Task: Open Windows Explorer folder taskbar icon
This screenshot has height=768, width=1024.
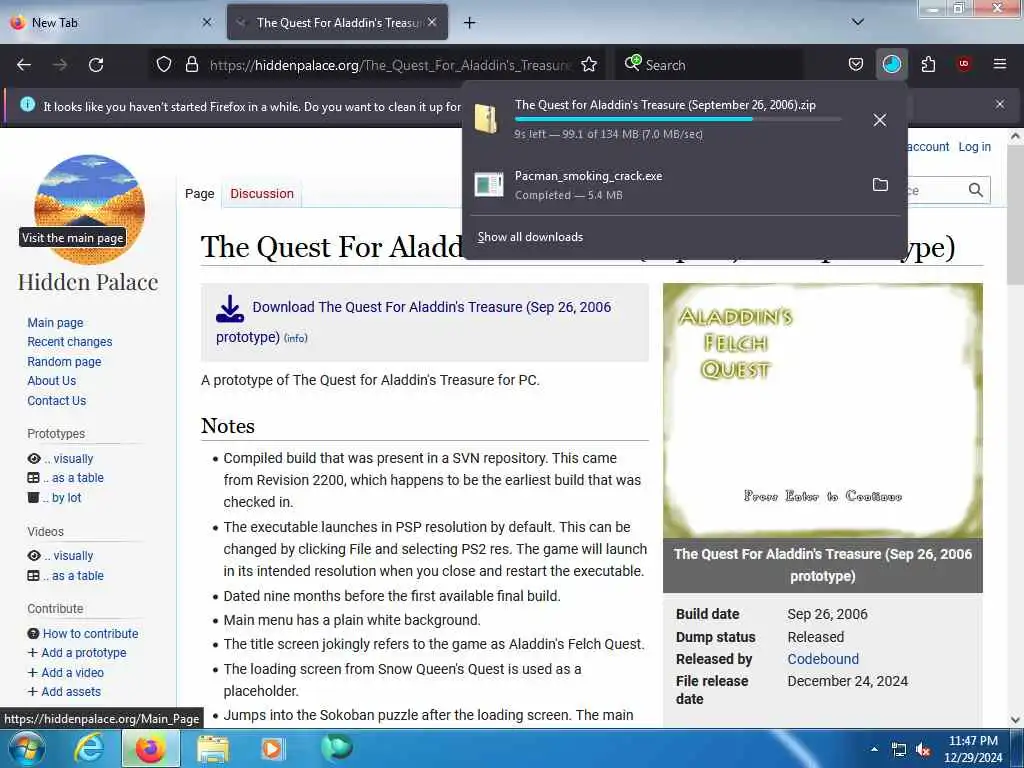Action: click(x=212, y=748)
